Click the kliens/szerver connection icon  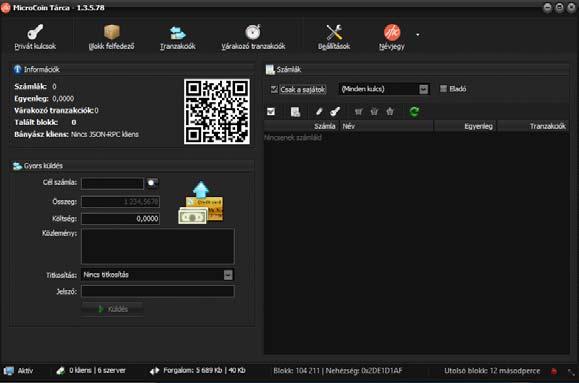[60, 370]
